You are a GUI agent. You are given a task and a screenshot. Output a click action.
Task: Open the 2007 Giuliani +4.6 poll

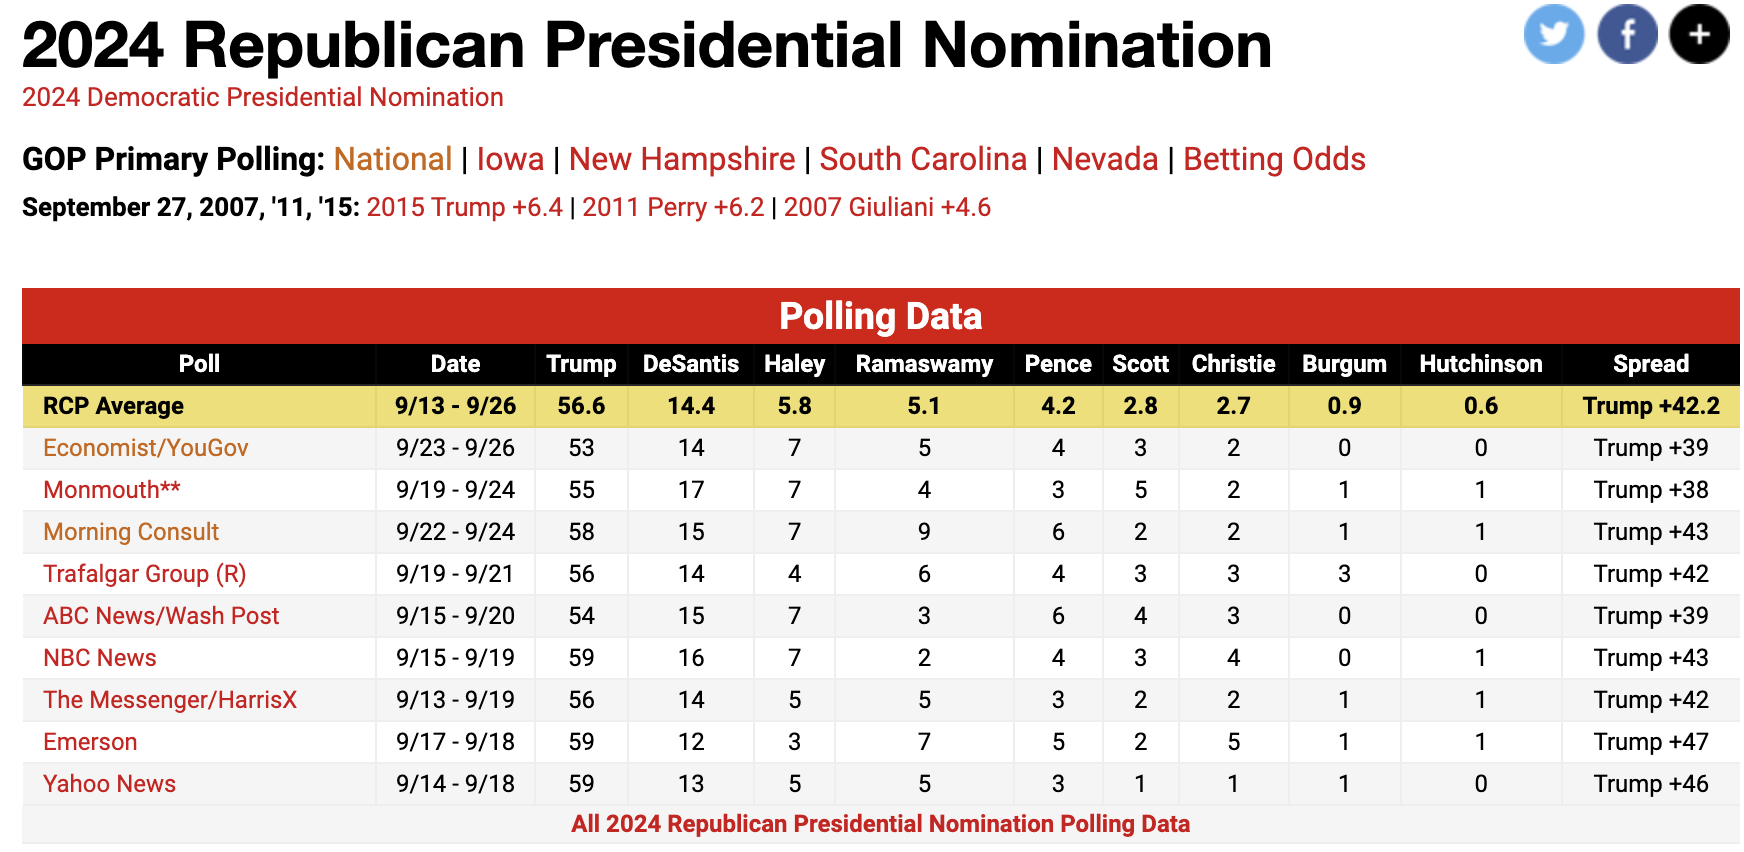[x=886, y=207]
